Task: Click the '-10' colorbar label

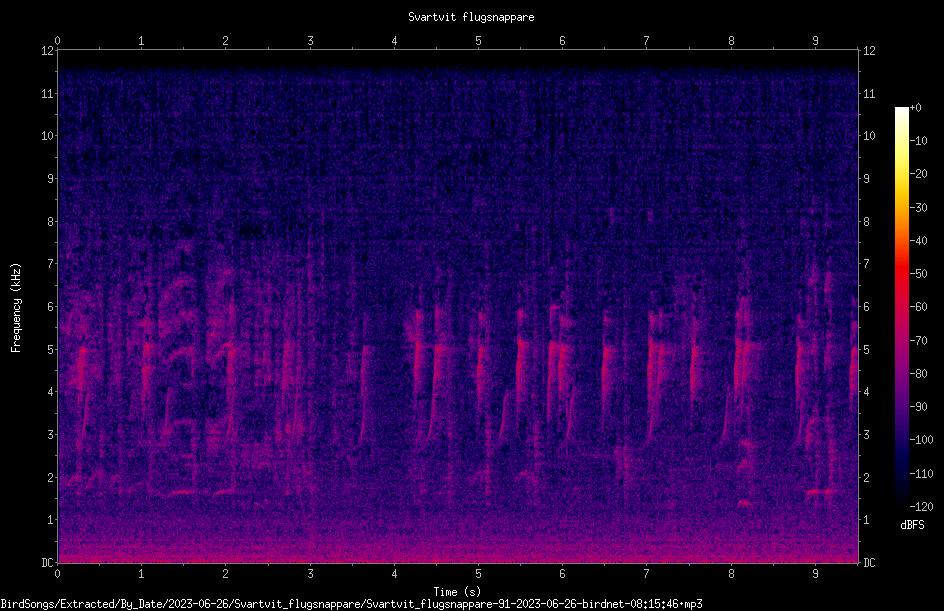Action: point(919,141)
